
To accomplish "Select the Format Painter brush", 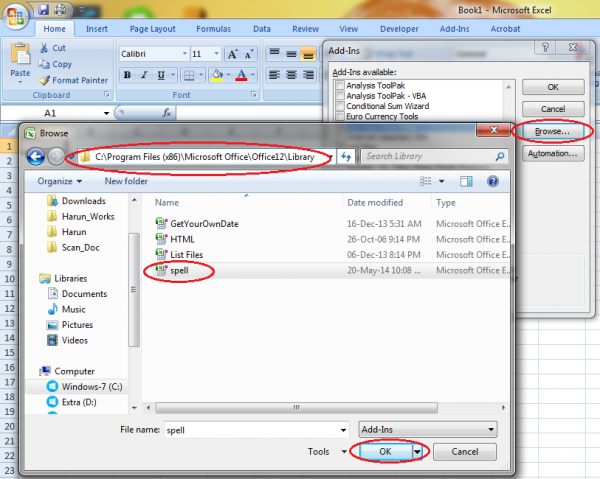I will (x=44, y=80).
